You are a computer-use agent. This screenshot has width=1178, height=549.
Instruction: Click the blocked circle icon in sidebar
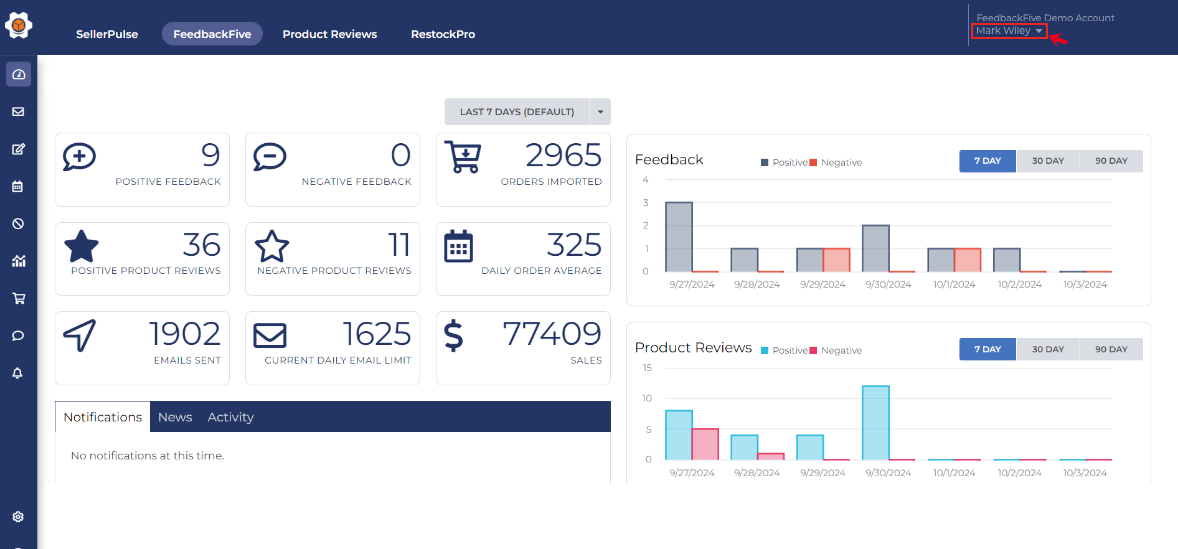coord(18,223)
